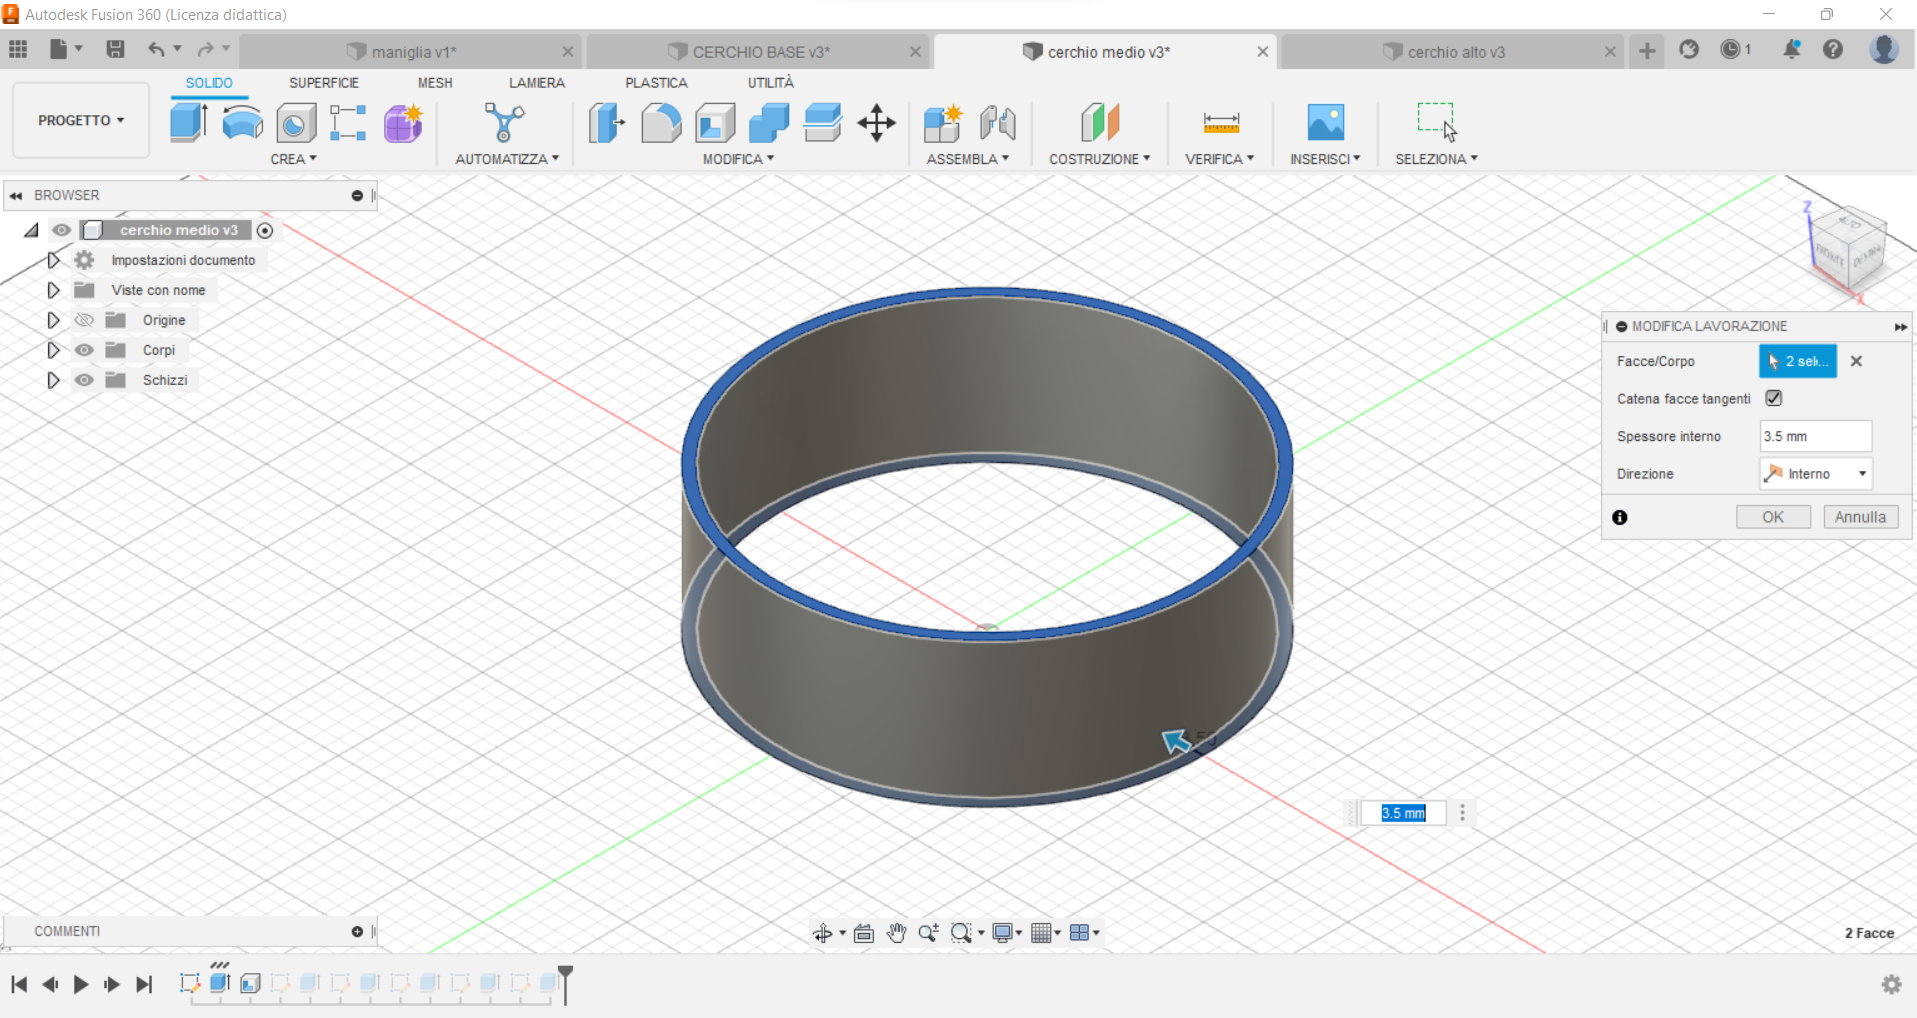
Task: Activate the Misura tool under VERIFICA
Action: 1218,122
